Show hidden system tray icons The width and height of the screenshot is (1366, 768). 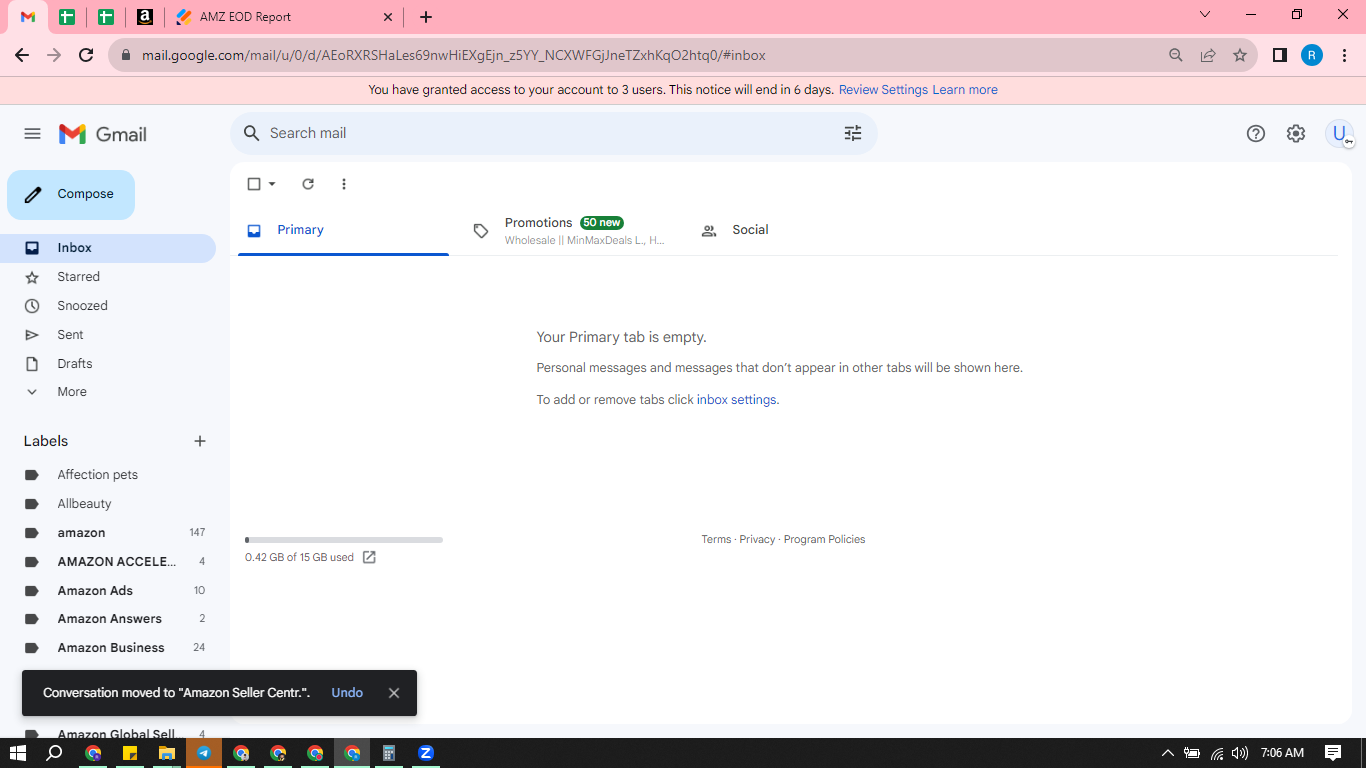click(x=1167, y=753)
